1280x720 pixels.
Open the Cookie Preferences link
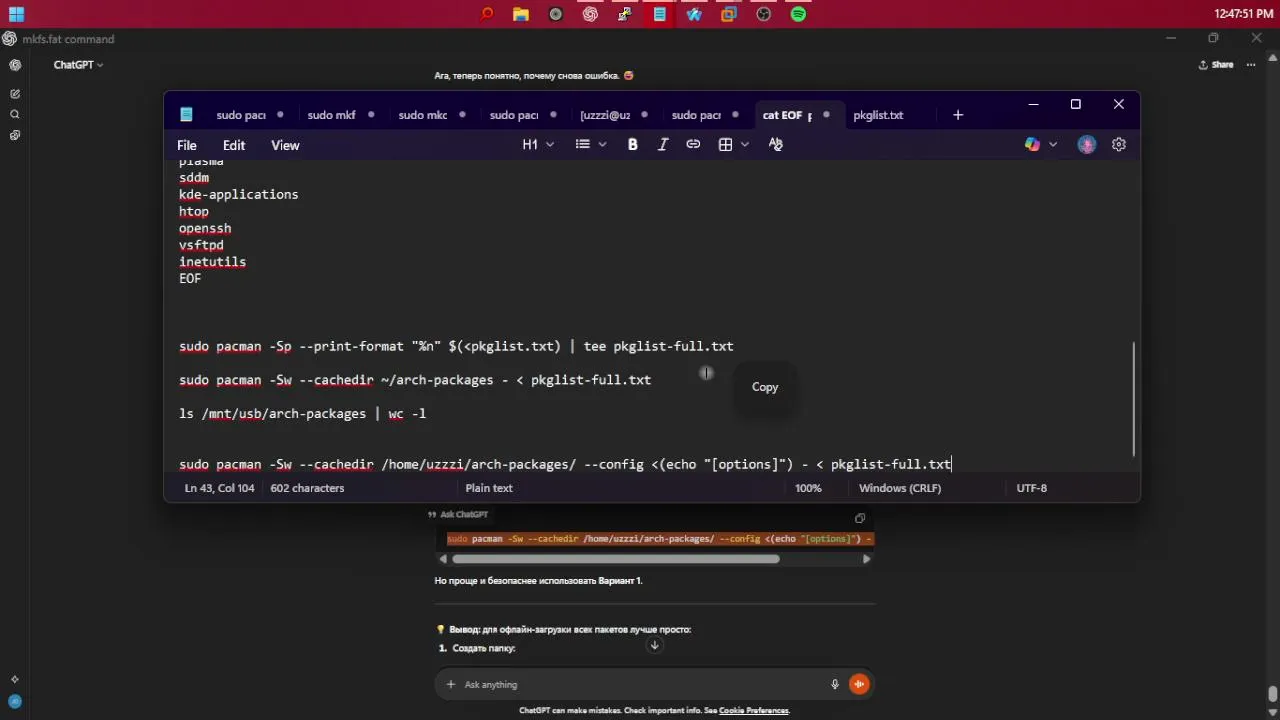[x=754, y=711]
